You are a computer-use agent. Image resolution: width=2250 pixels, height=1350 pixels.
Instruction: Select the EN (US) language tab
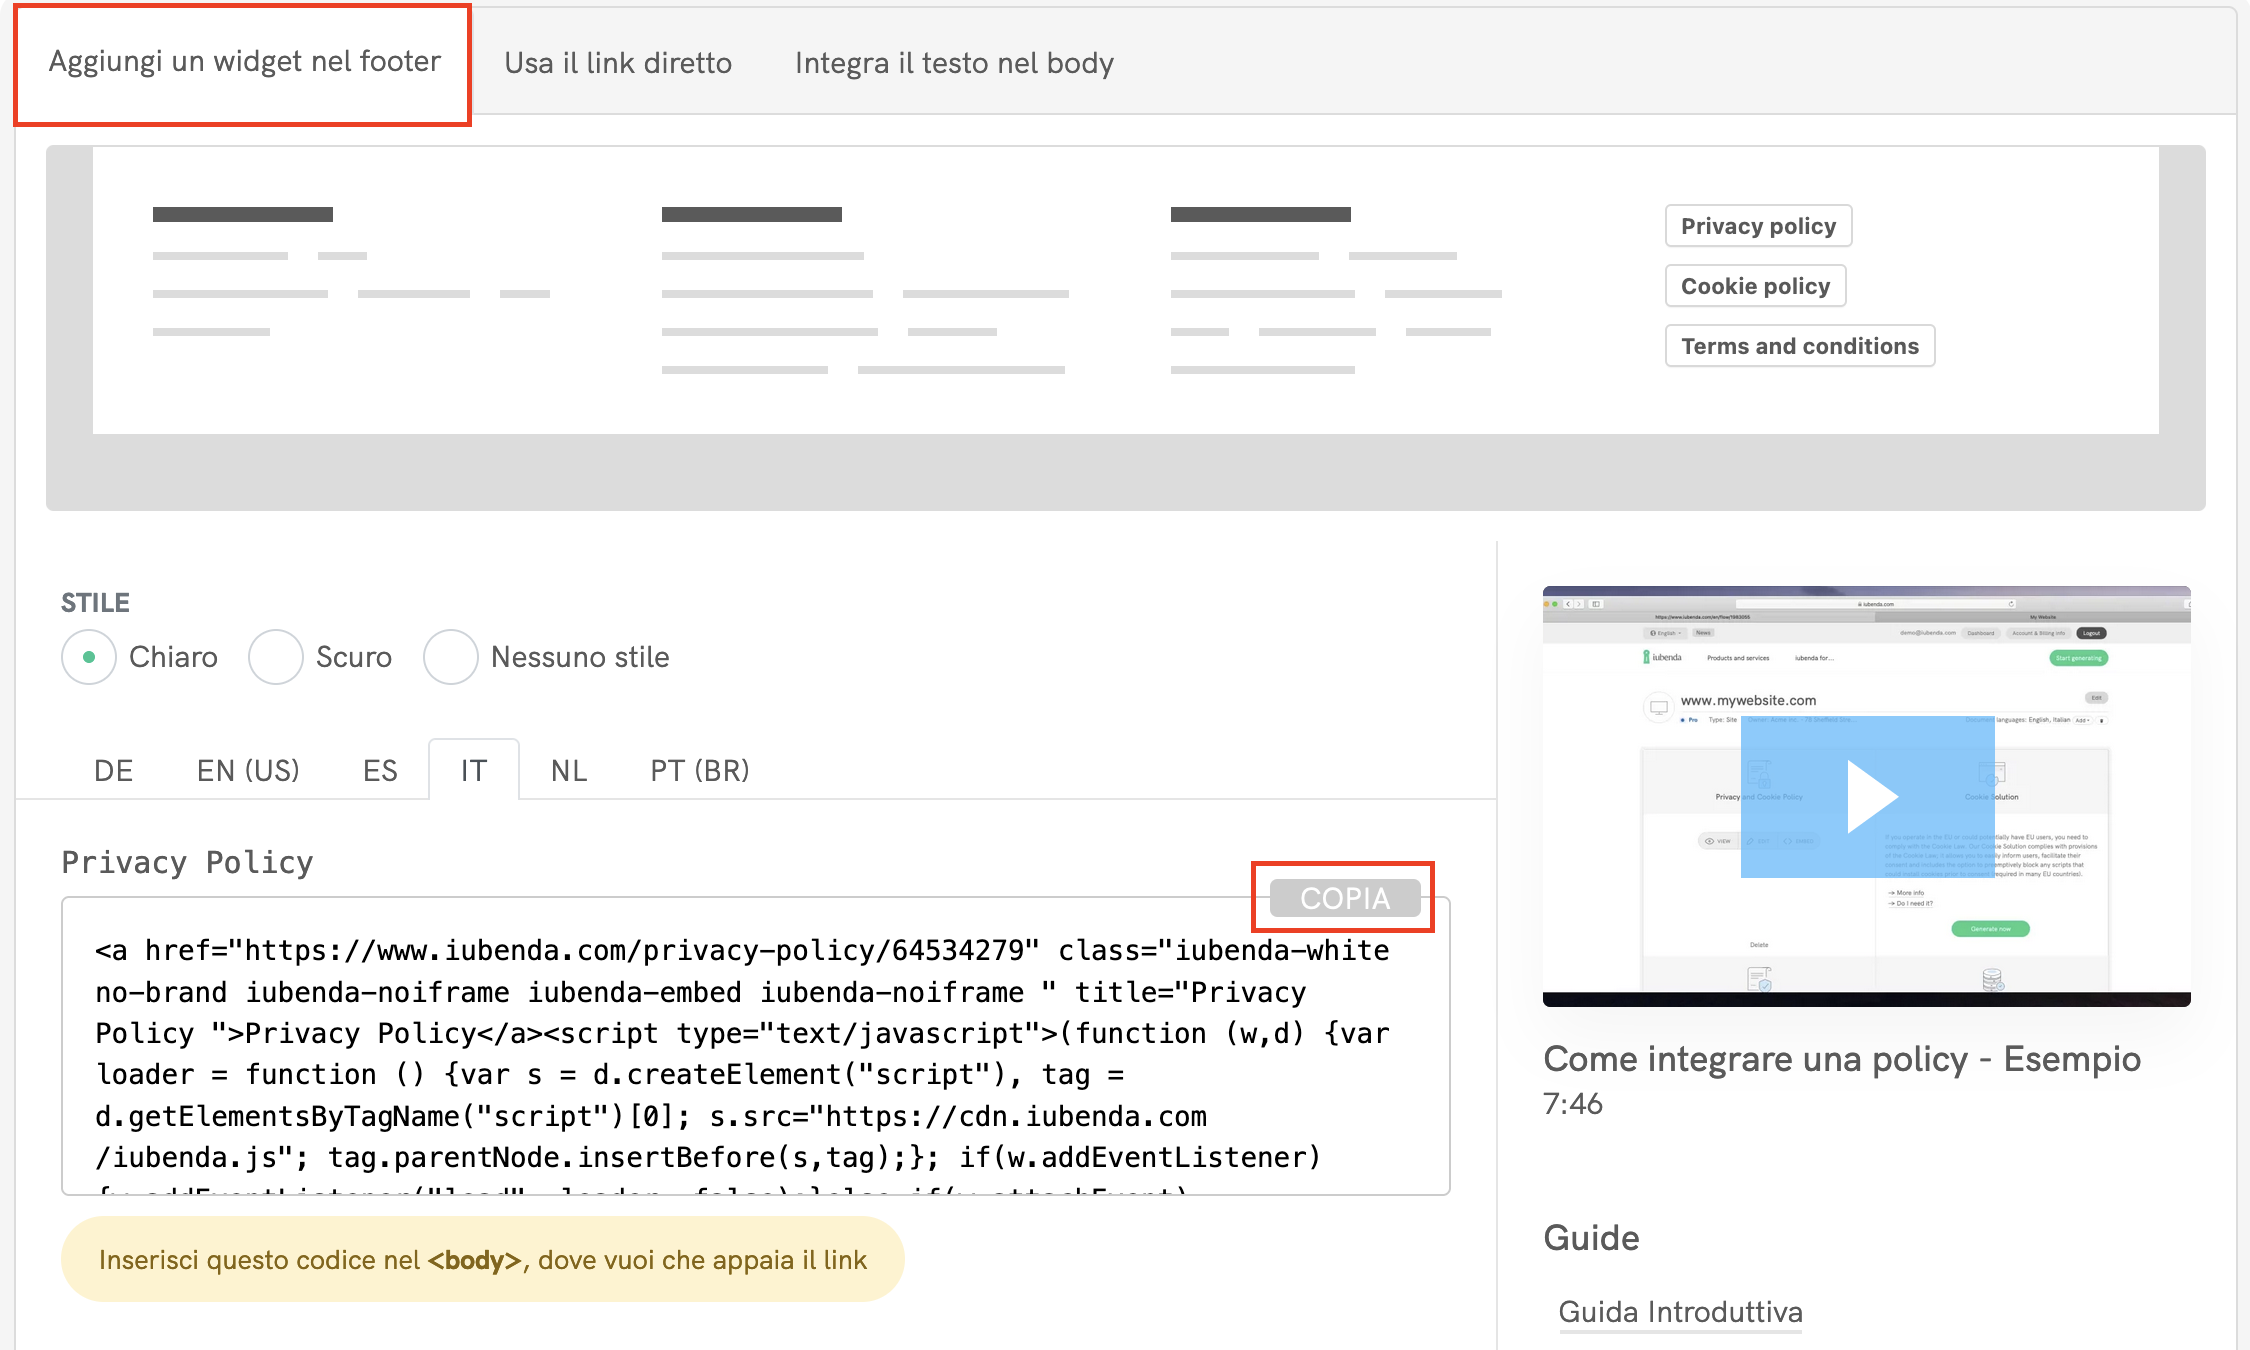[248, 770]
